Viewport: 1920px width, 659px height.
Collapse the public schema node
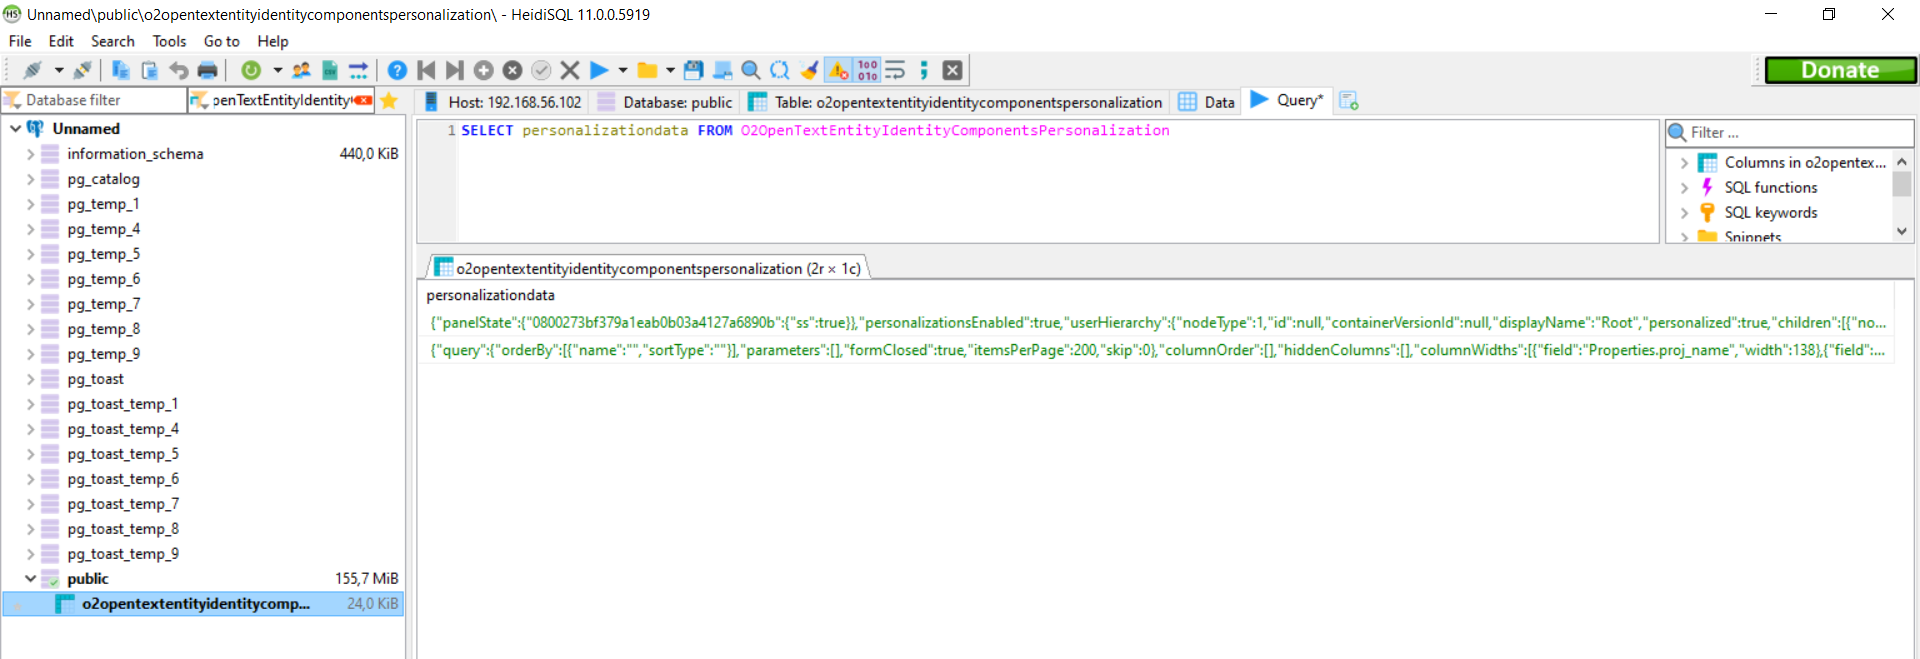point(30,579)
